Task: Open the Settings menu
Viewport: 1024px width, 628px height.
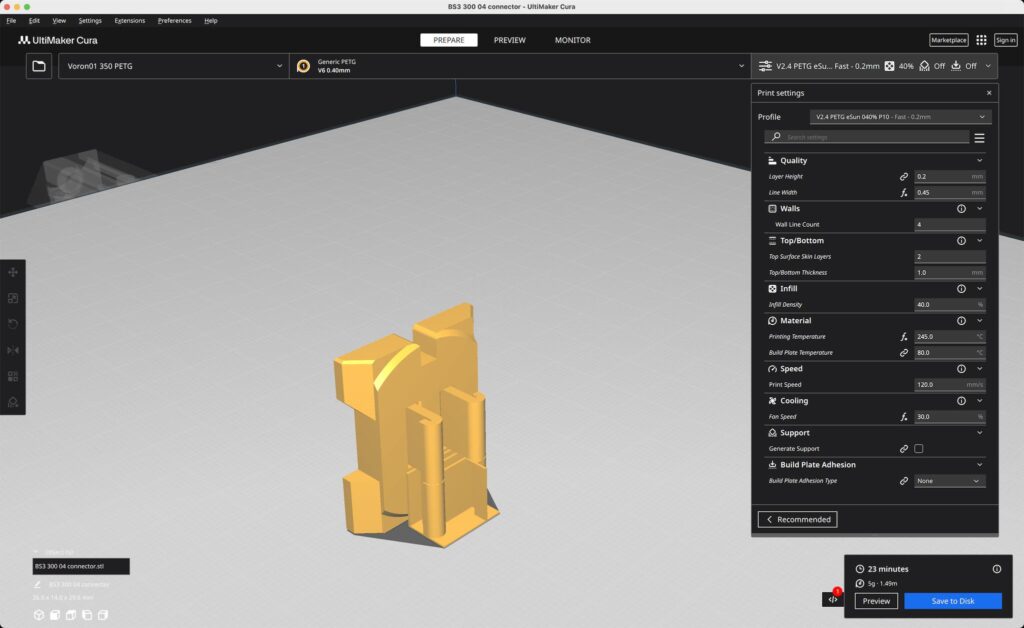Action: click(x=90, y=21)
